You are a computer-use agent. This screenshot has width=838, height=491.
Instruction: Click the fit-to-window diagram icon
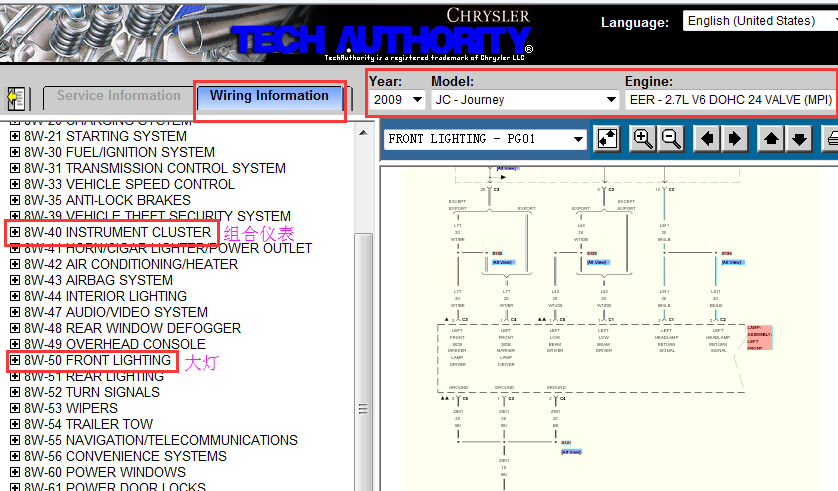pyautogui.click(x=607, y=139)
